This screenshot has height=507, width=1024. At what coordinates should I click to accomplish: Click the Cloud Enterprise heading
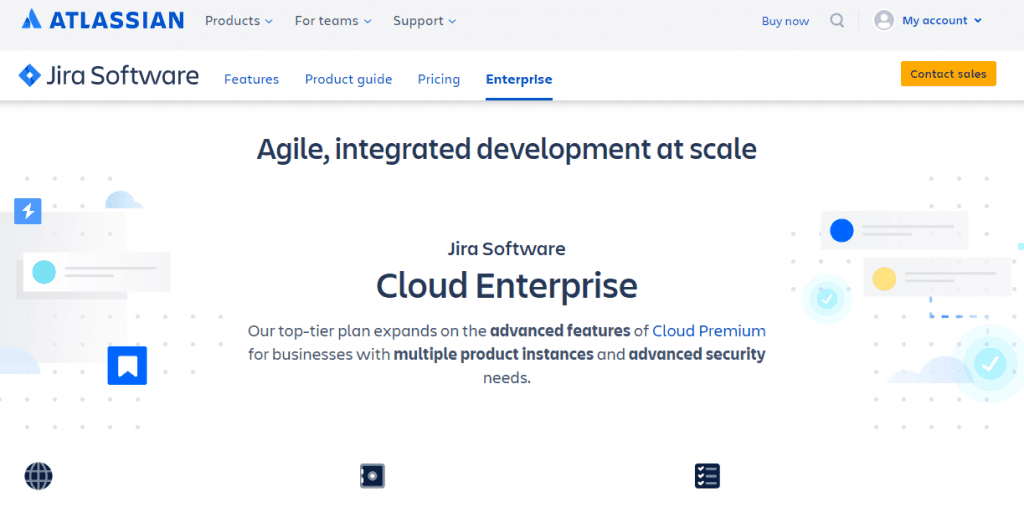click(x=507, y=286)
